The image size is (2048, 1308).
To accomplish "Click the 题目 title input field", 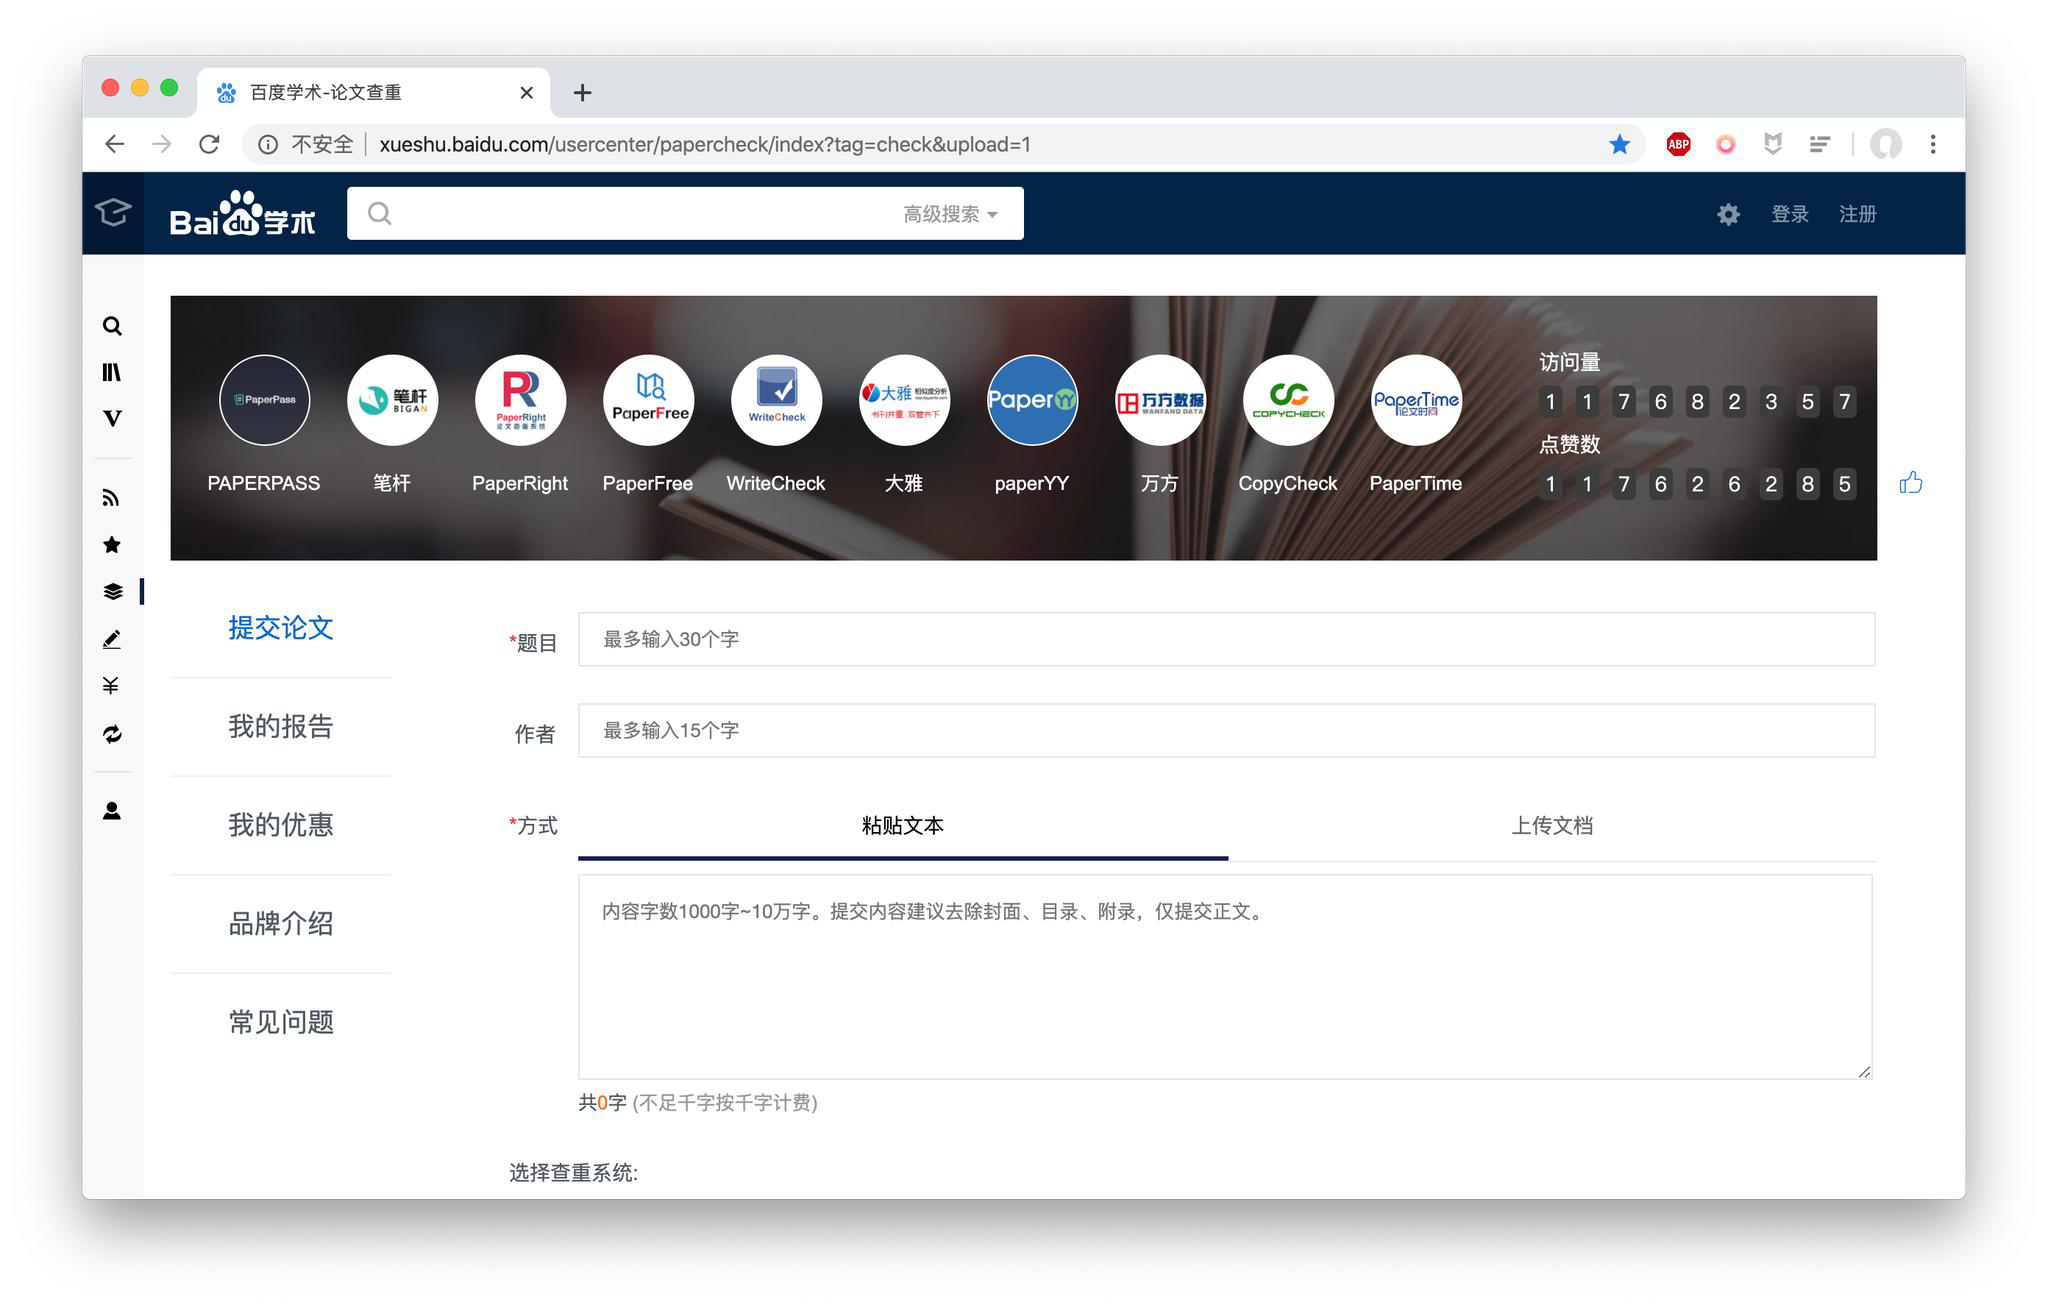I will (x=1226, y=639).
